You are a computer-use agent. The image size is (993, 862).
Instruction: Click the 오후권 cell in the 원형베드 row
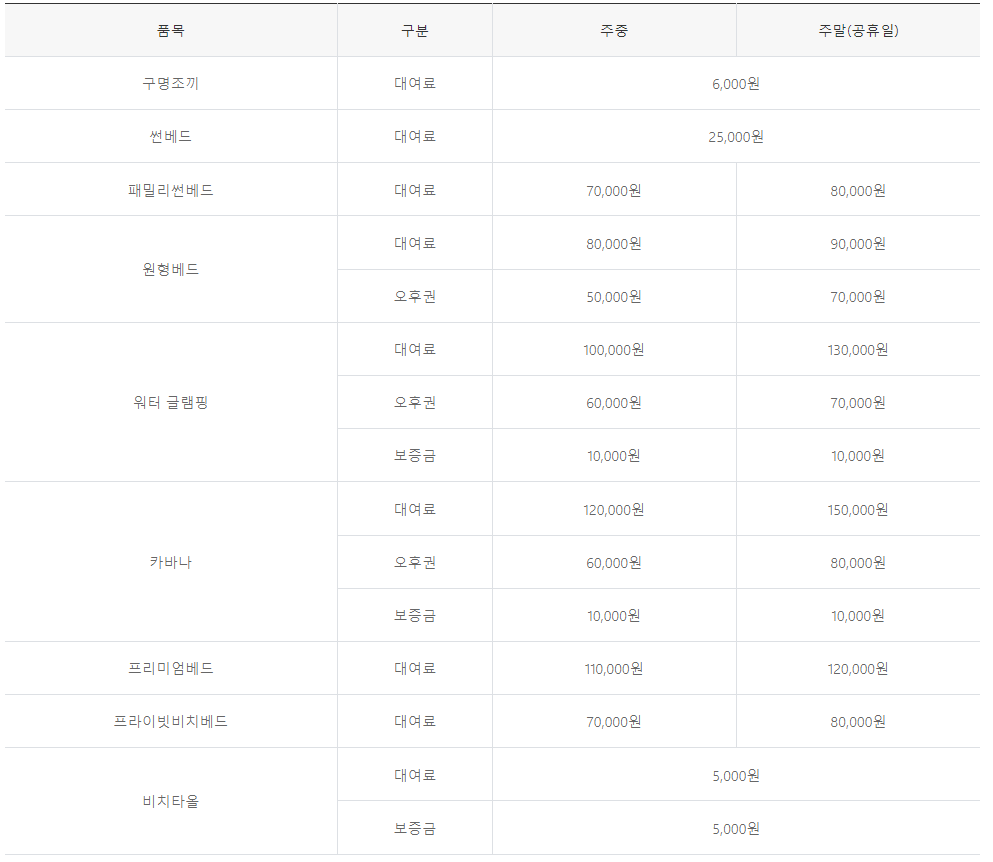click(415, 296)
